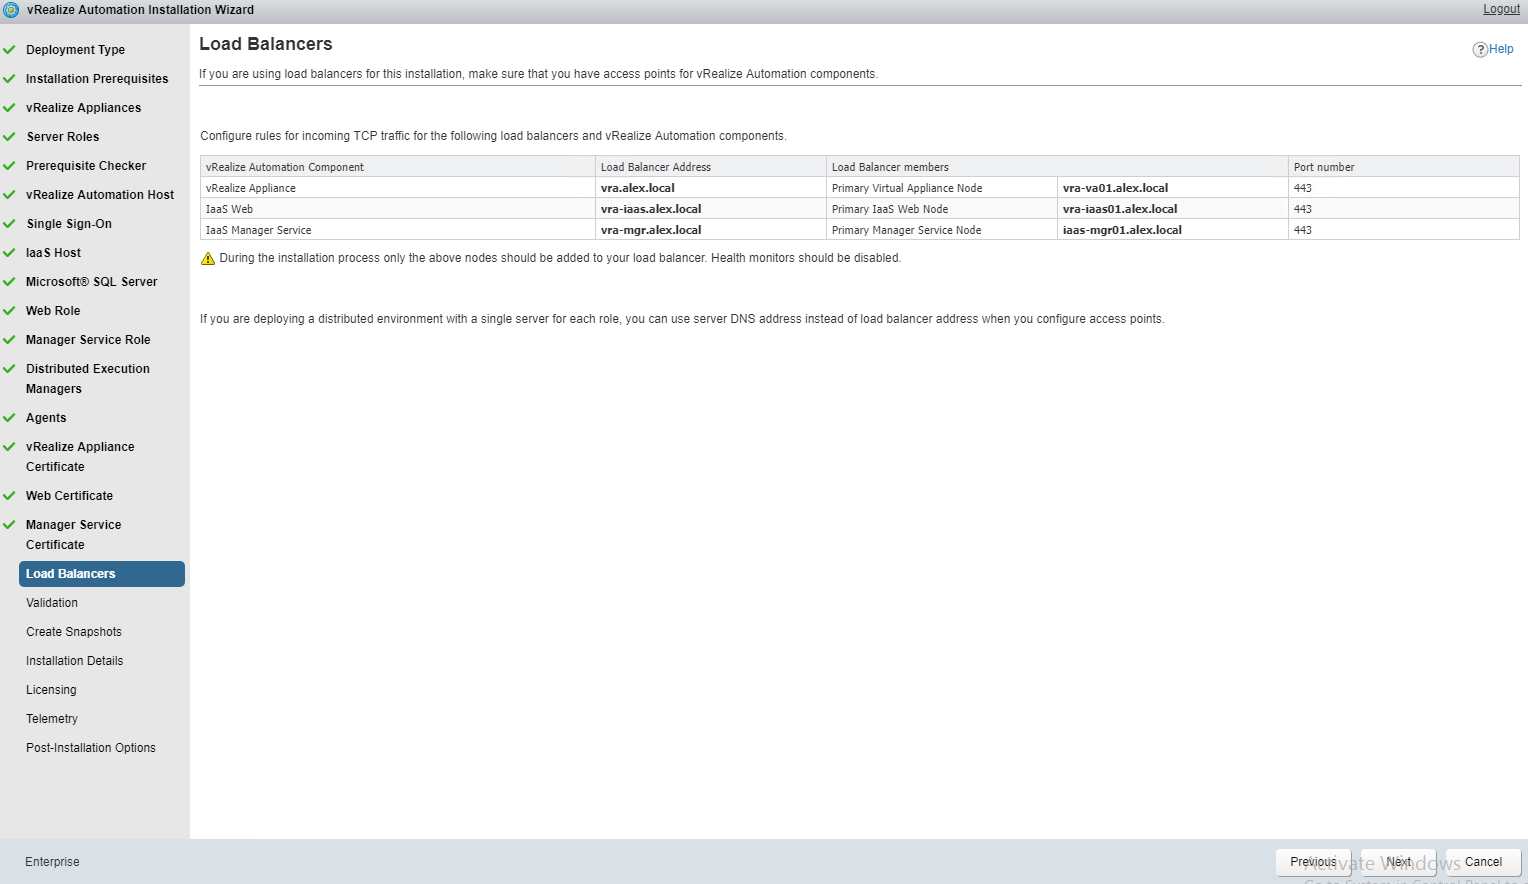Open the IaaS Host step
Viewport: 1528px width, 884px height.
(x=53, y=253)
